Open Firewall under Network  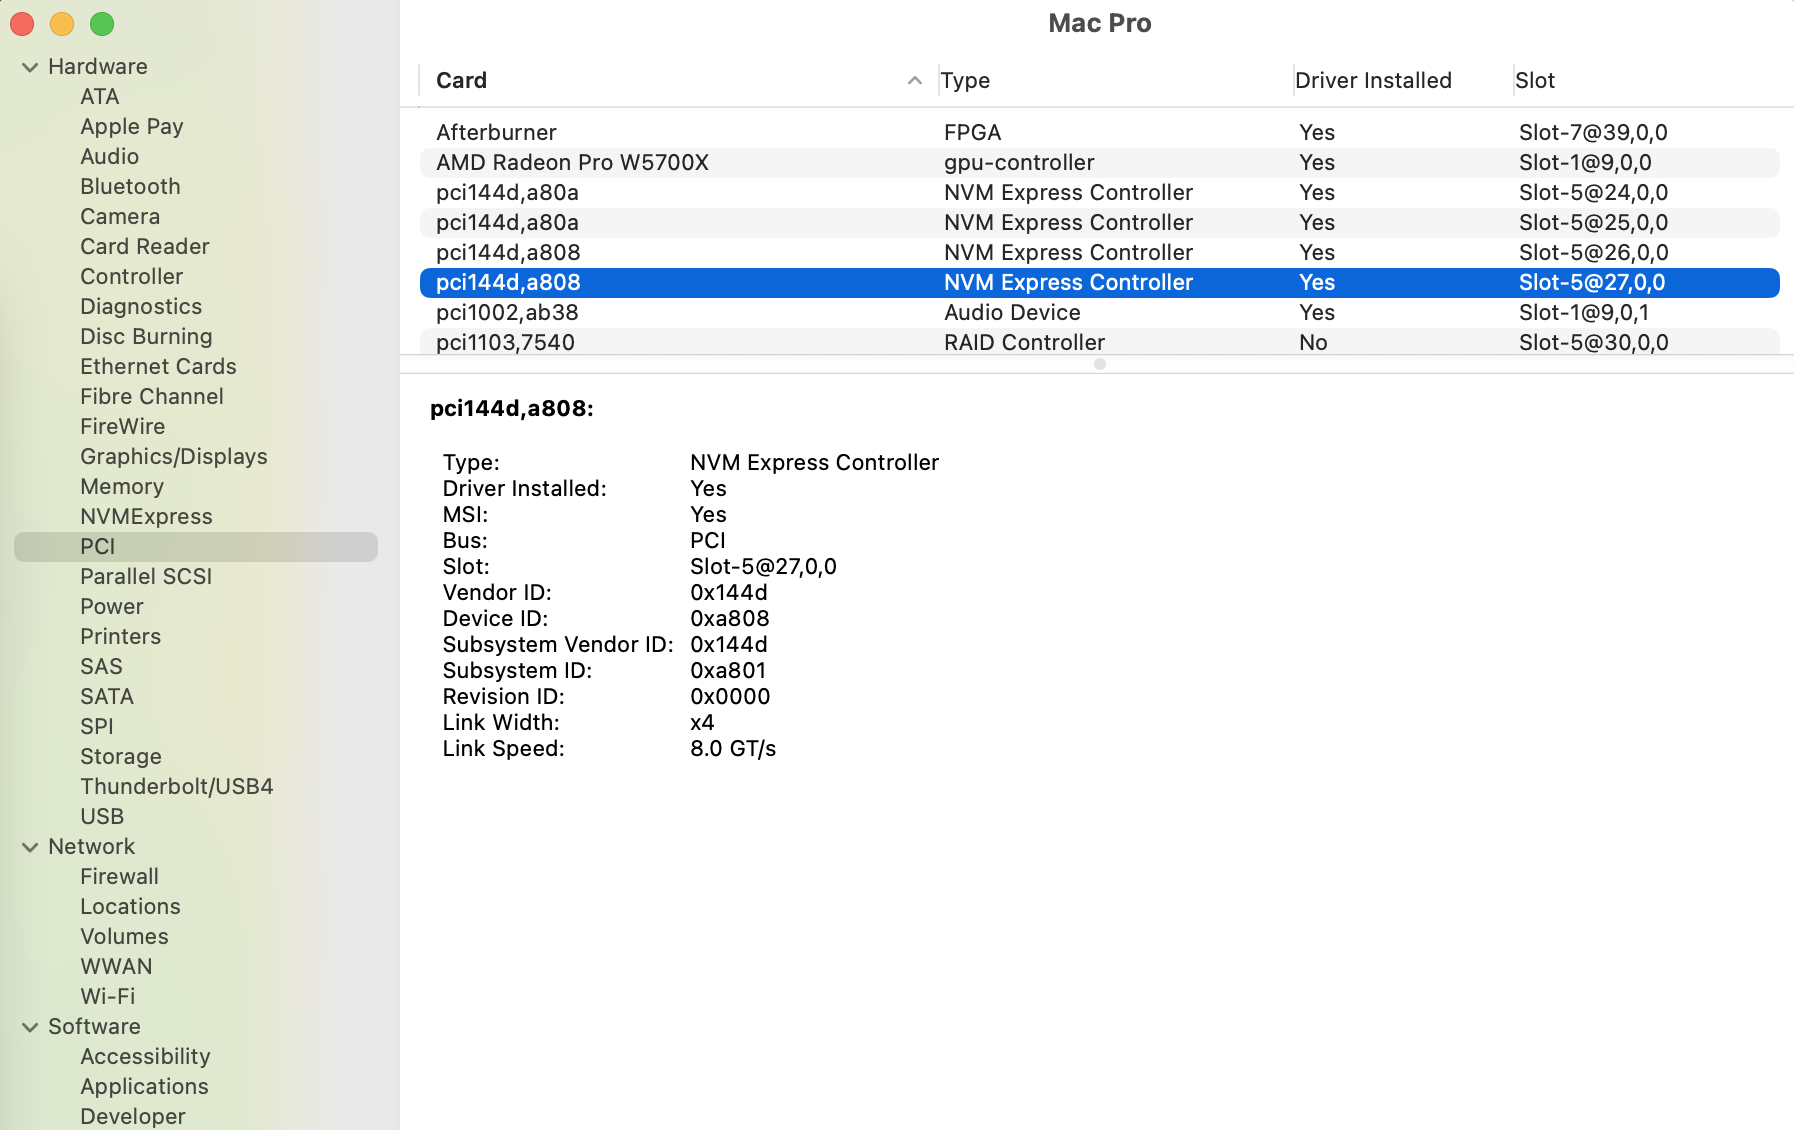[x=119, y=877]
